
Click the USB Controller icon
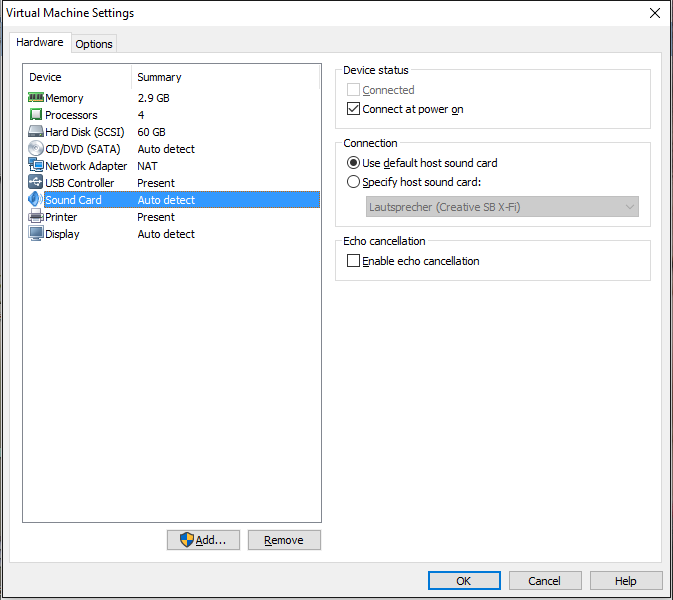(36, 182)
